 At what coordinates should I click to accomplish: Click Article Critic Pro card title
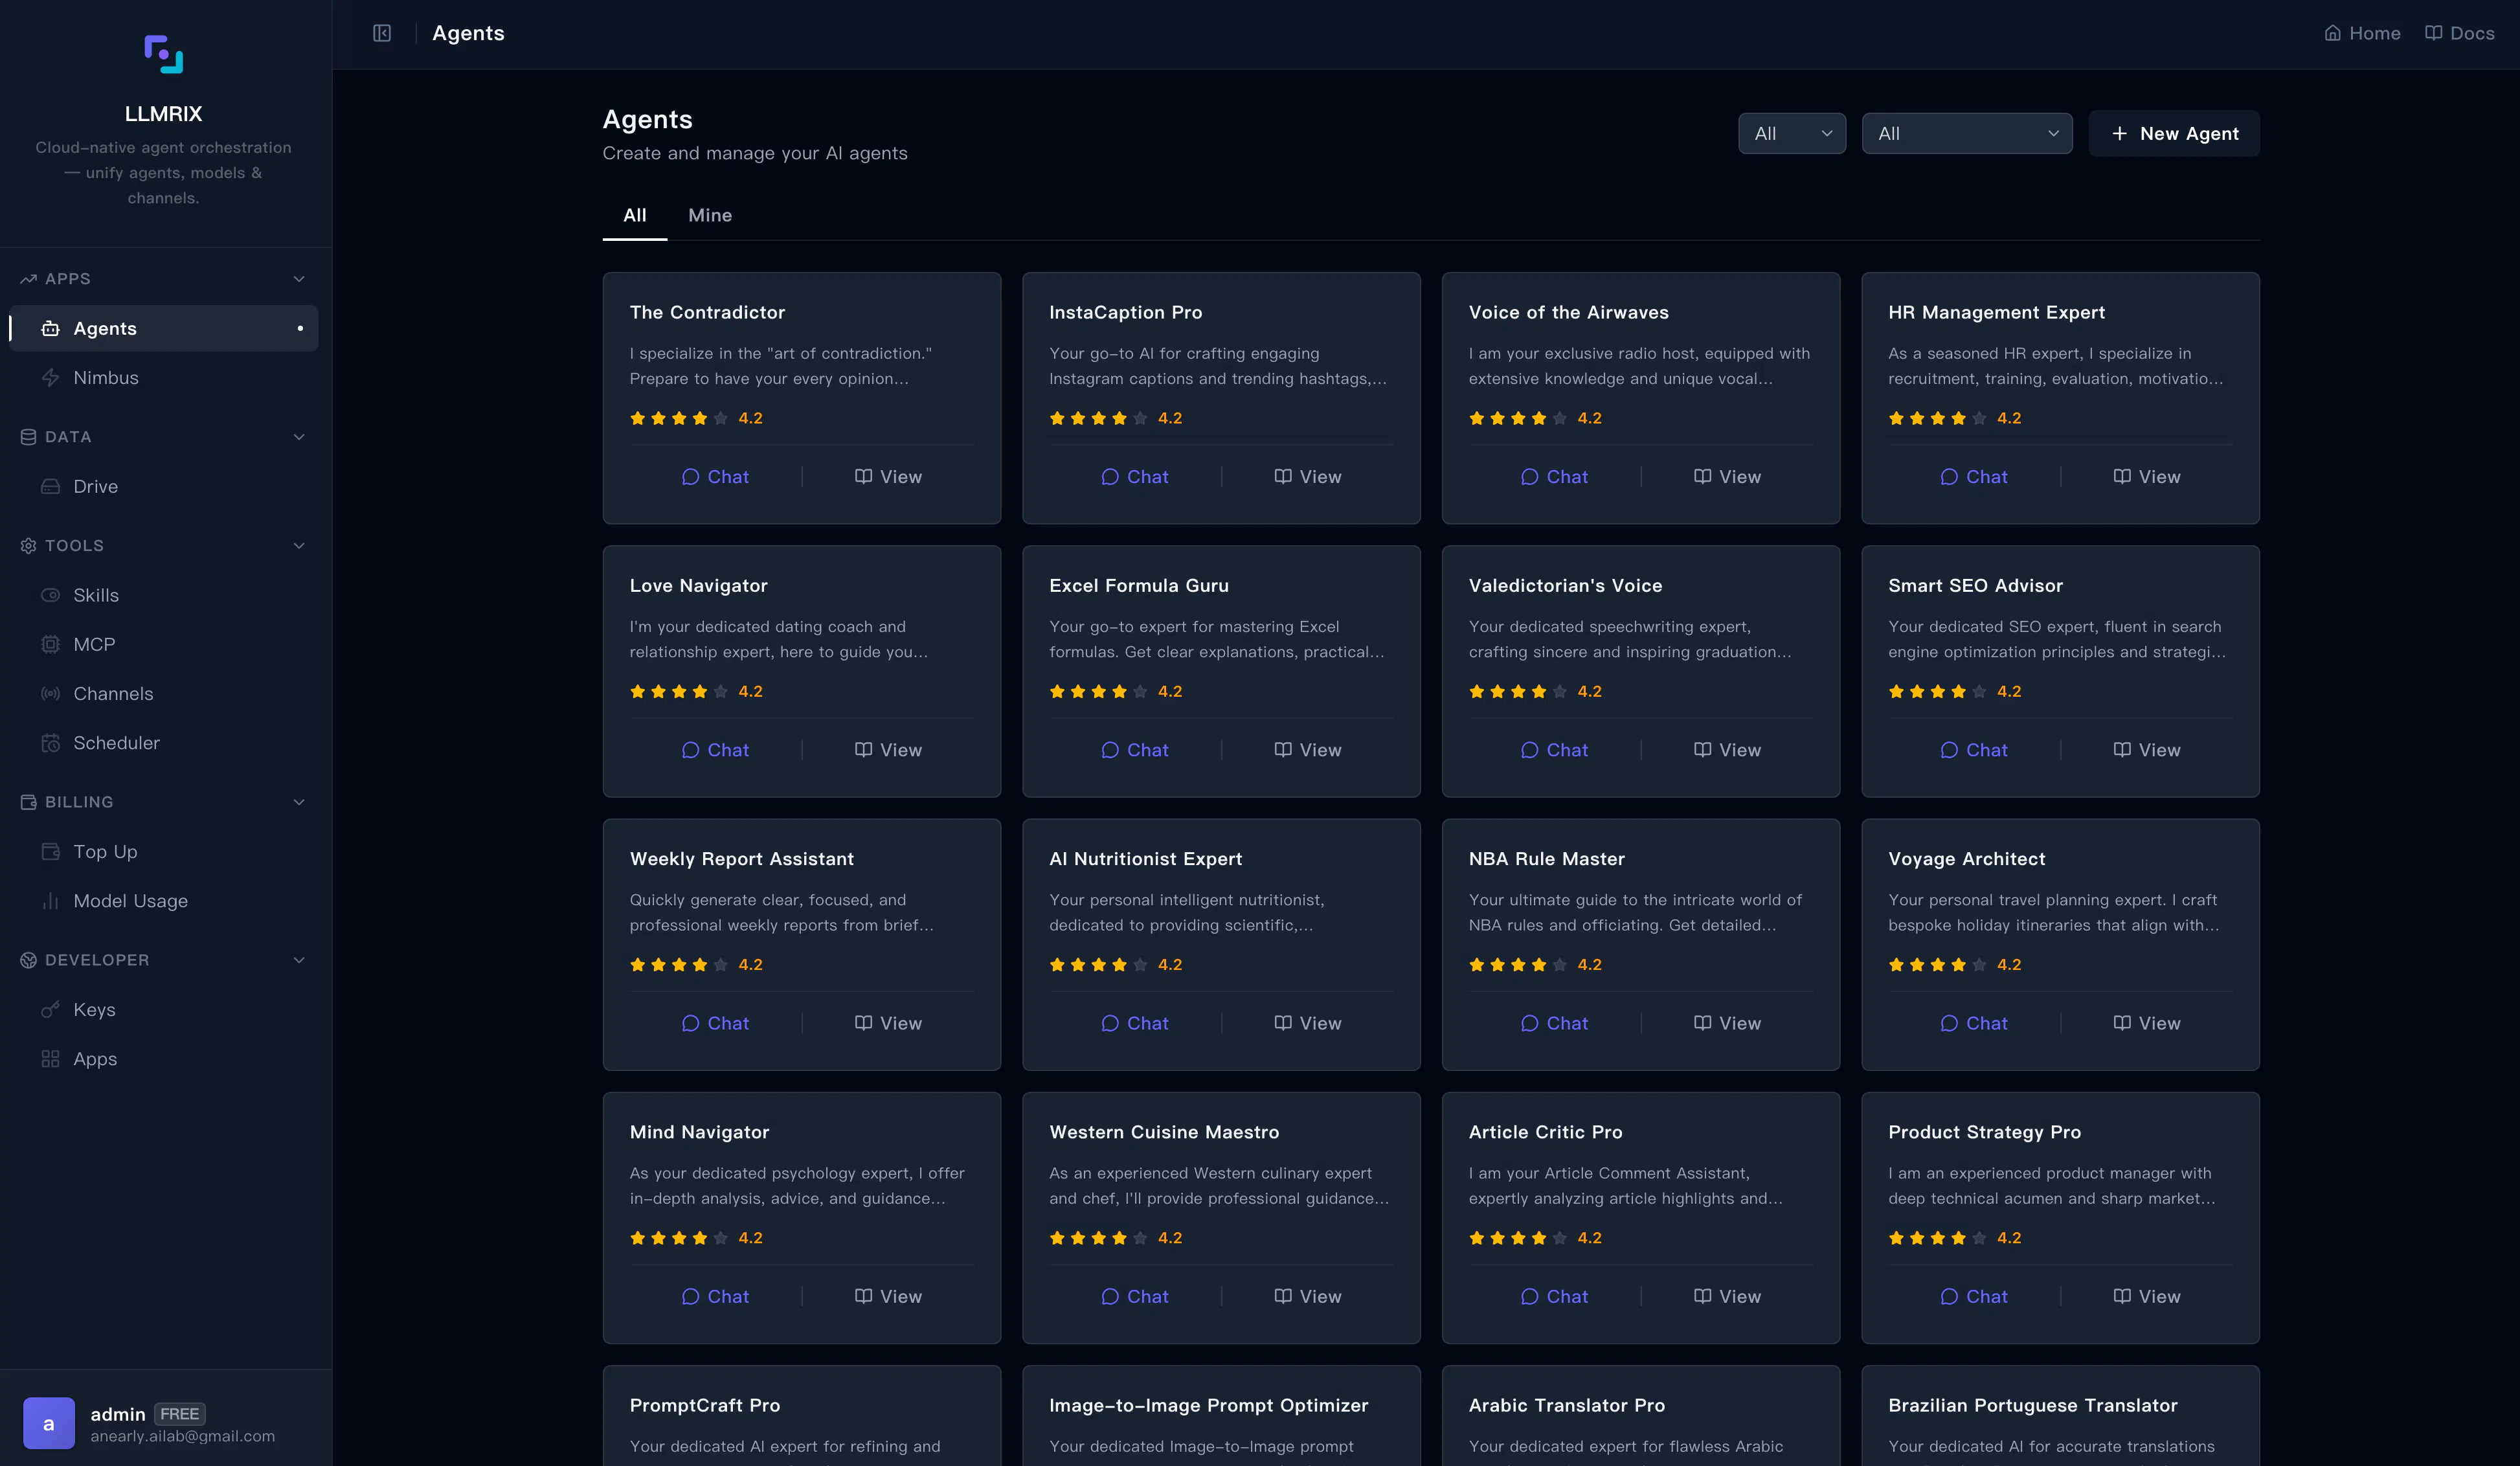point(1545,1132)
